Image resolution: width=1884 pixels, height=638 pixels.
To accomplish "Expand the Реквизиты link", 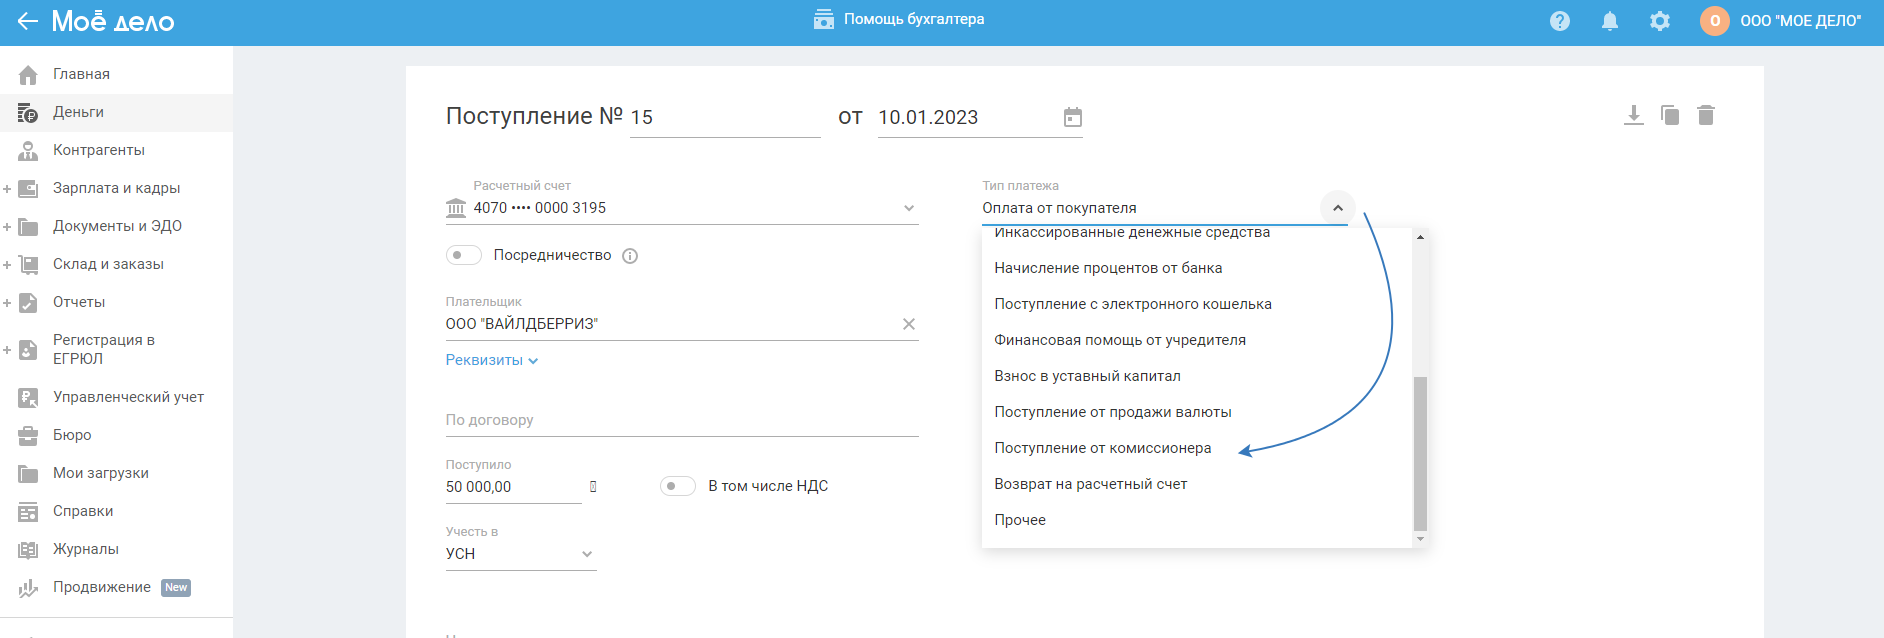I will click(x=492, y=360).
